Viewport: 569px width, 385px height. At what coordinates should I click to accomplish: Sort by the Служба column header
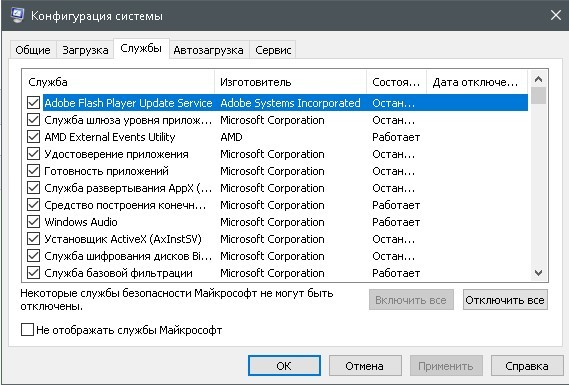click(118, 82)
